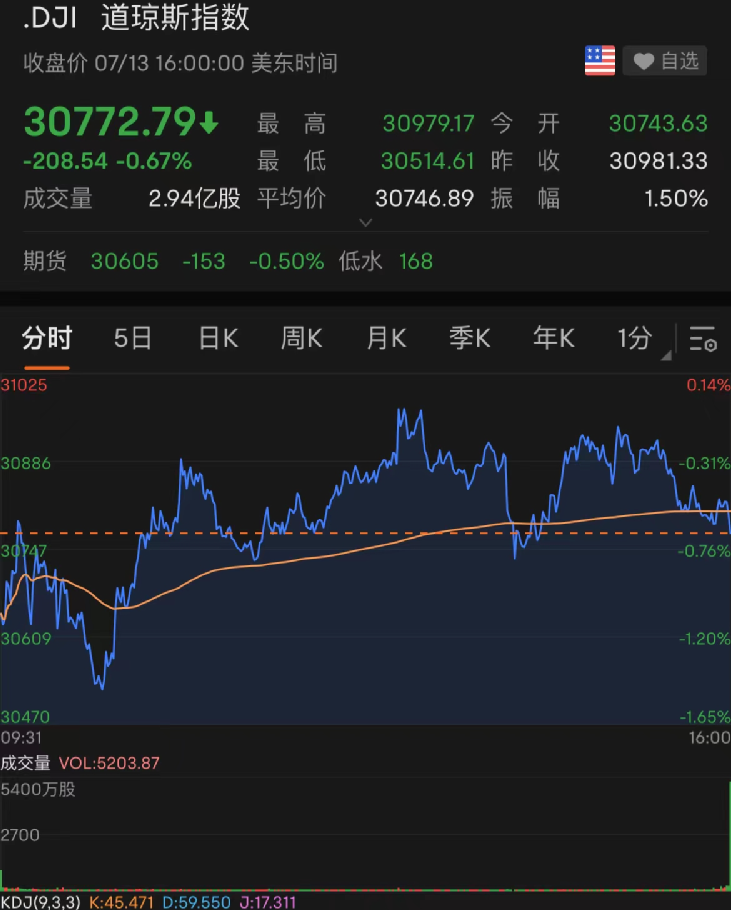Tap the 16:00 time label
Viewport: 731px width, 910px height.
[x=709, y=738]
